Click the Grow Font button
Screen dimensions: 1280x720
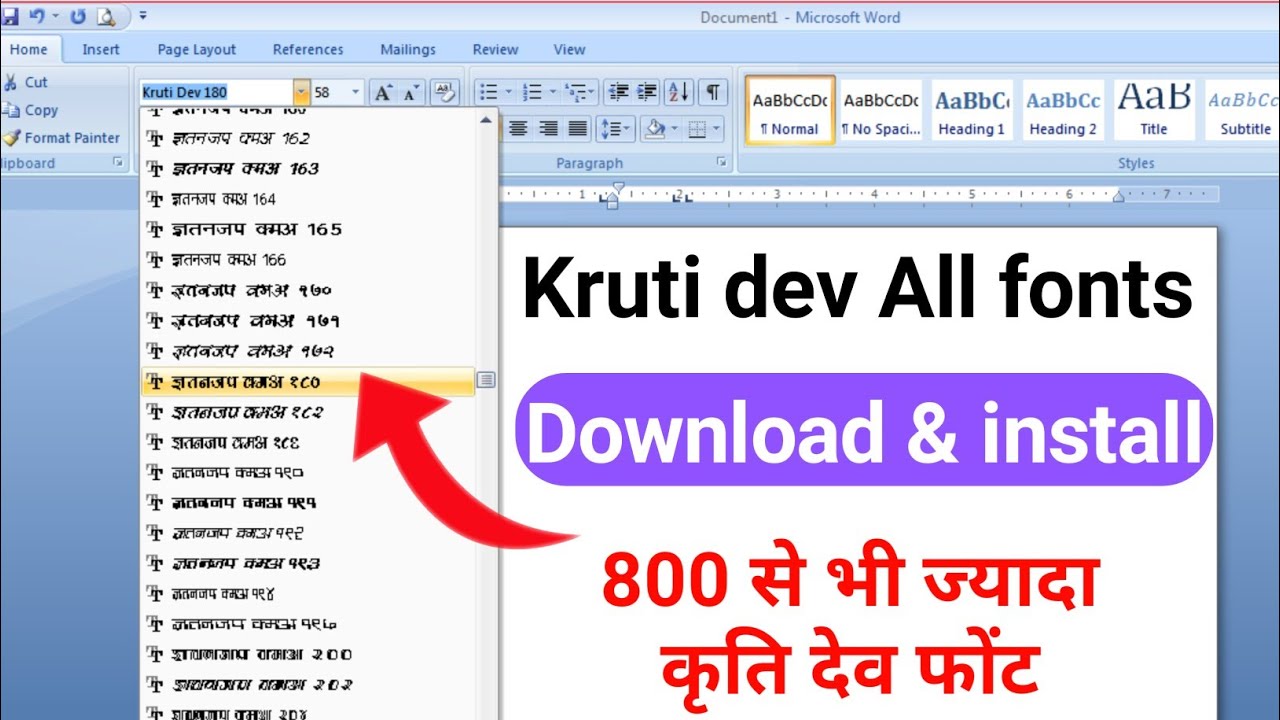coord(383,92)
